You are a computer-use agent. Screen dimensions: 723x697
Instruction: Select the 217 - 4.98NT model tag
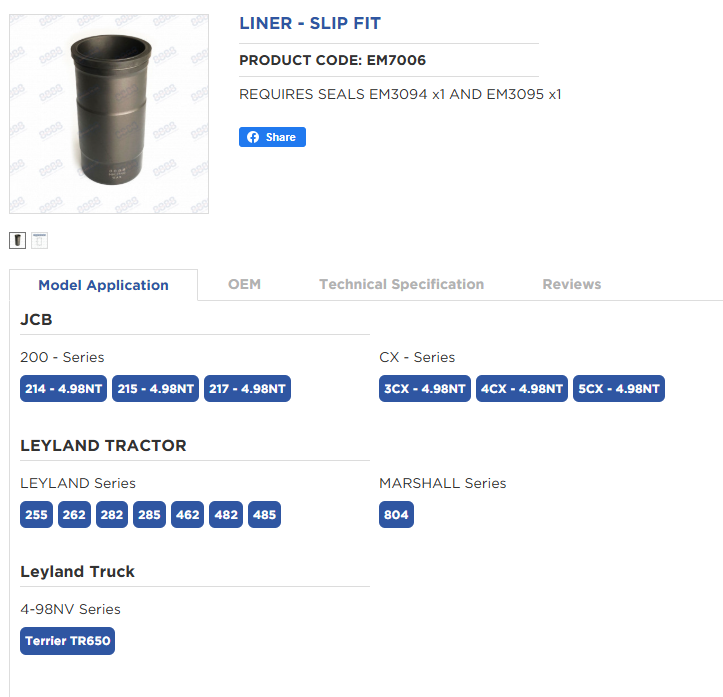pyautogui.click(x=247, y=389)
